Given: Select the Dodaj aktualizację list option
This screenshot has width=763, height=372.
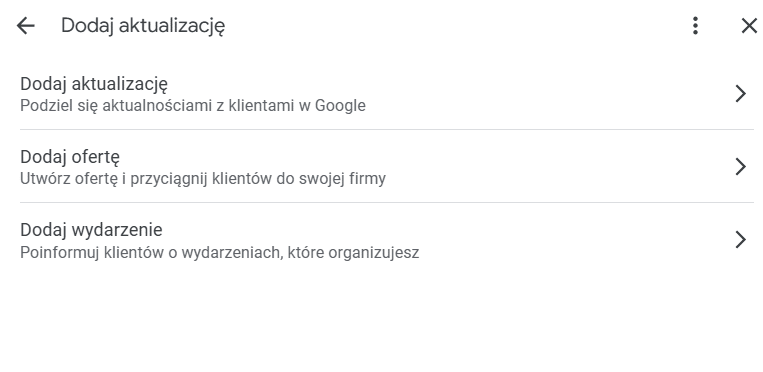Looking at the screenshot, I should click(386, 93).
